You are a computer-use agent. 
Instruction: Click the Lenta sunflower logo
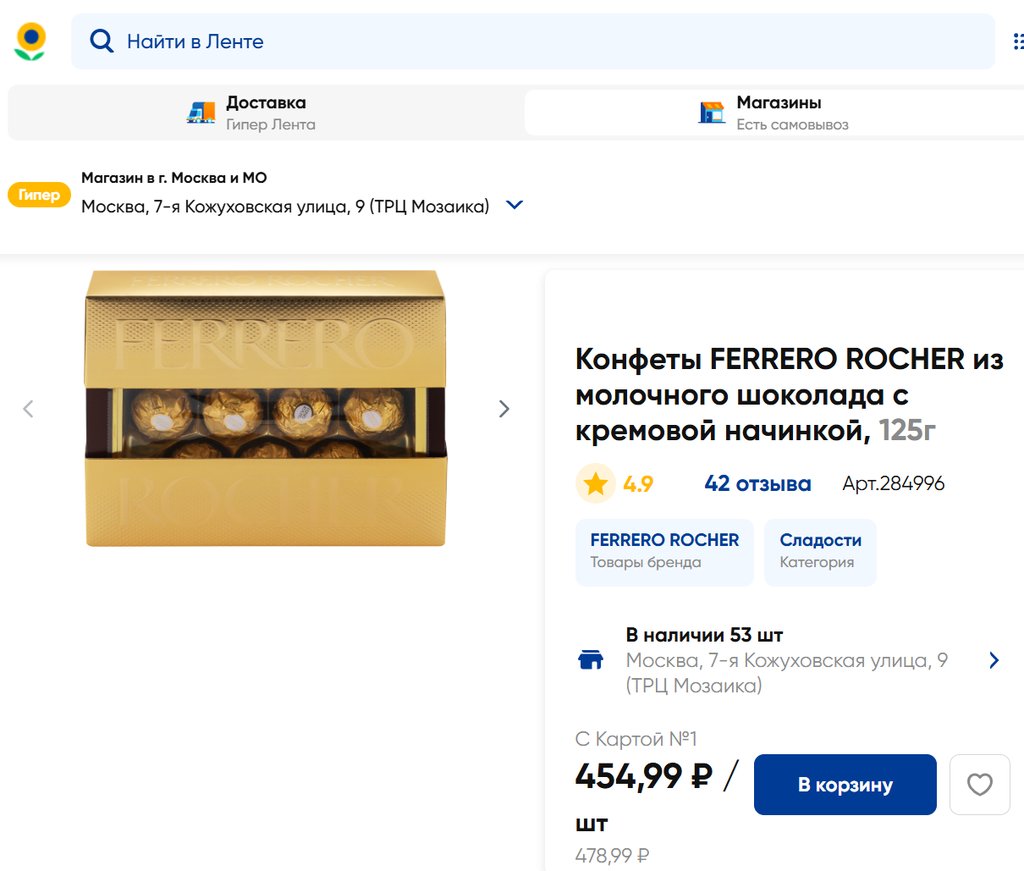point(31,41)
